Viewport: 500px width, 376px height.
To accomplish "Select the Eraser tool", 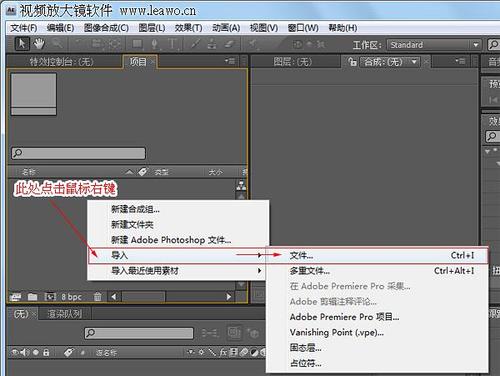I will tap(230, 44).
